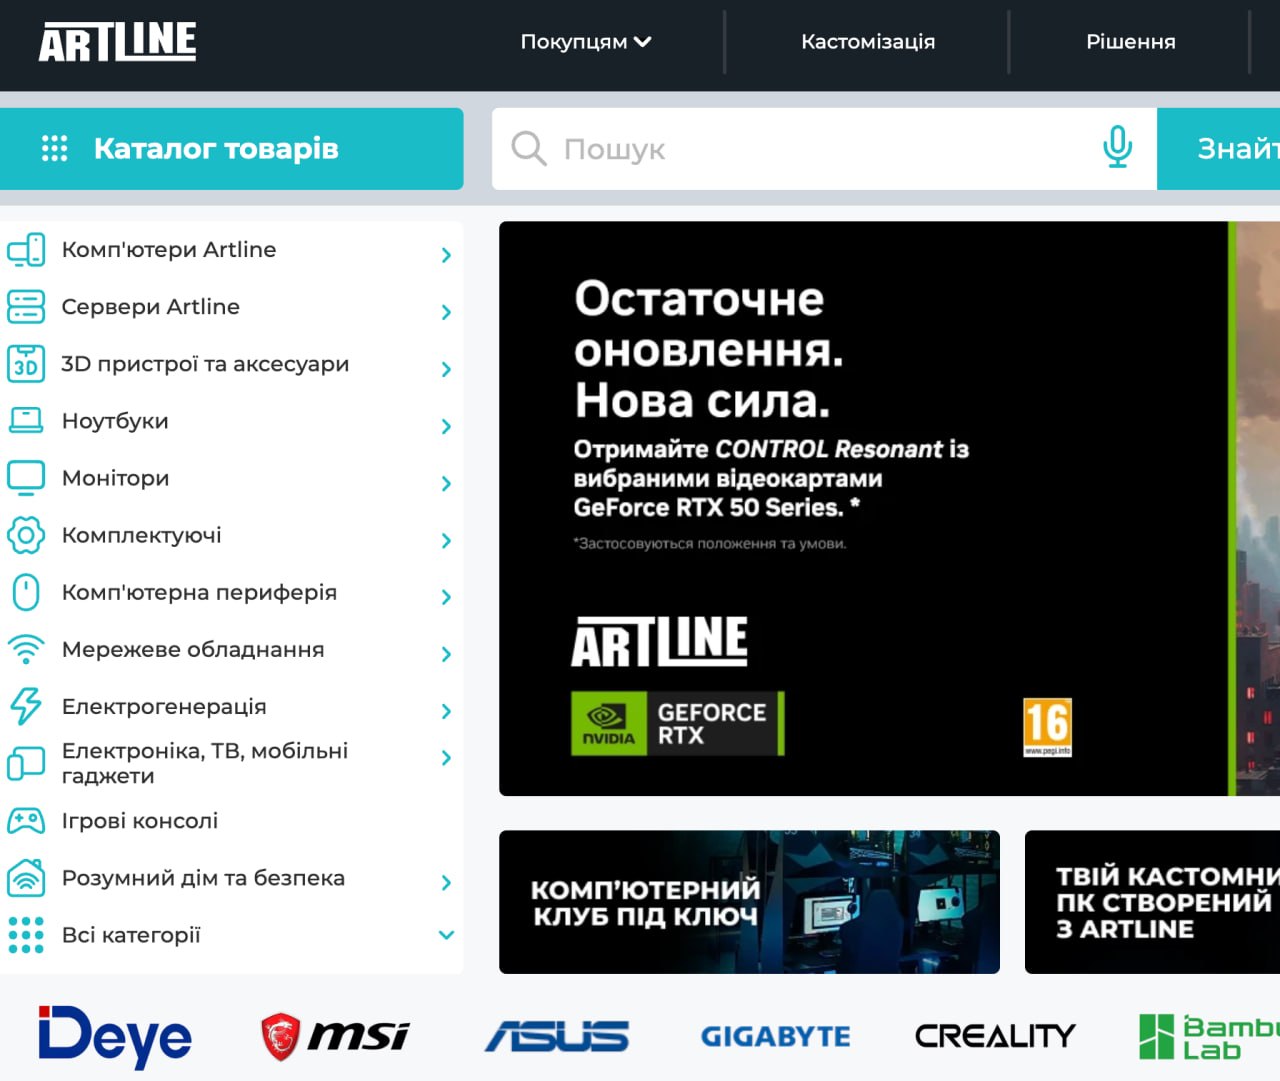The height and width of the screenshot is (1081, 1280).
Task: Click the Ноутбуки laptop icon
Action: (26, 420)
